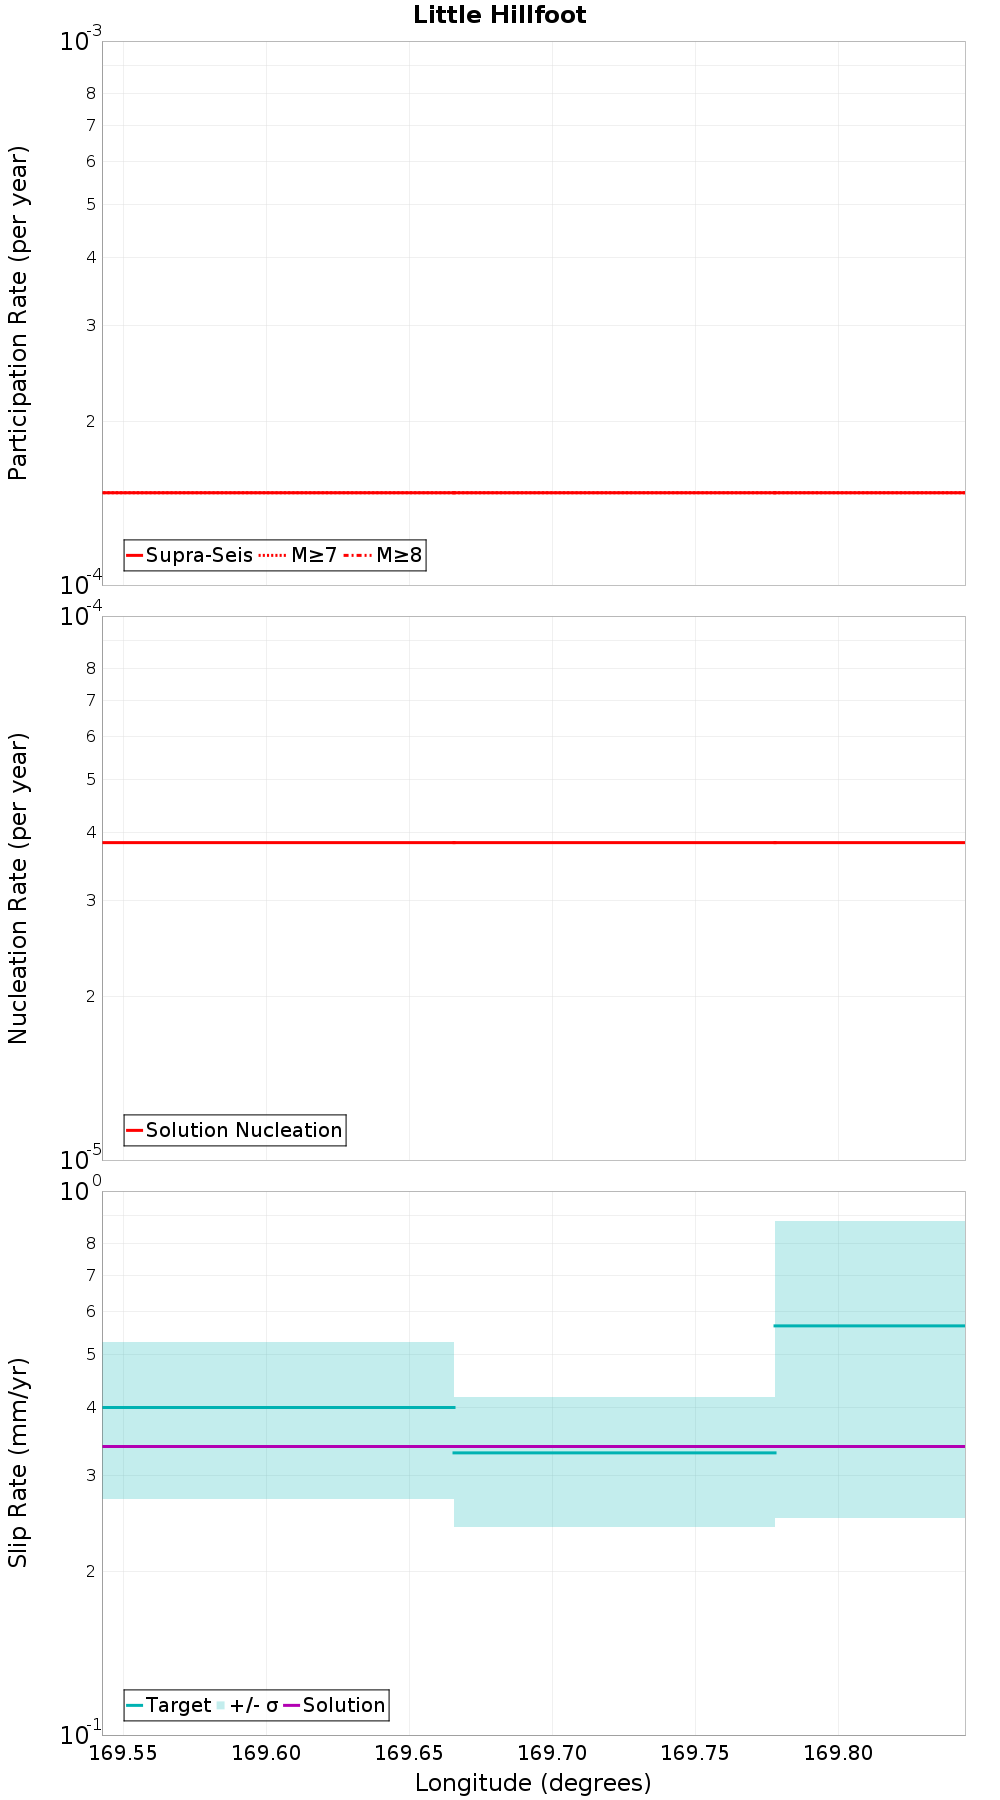Image resolution: width=1000 pixels, height=1800 pixels.
Task: Select the Solution Nucleation legend entry
Action: pos(235,1130)
